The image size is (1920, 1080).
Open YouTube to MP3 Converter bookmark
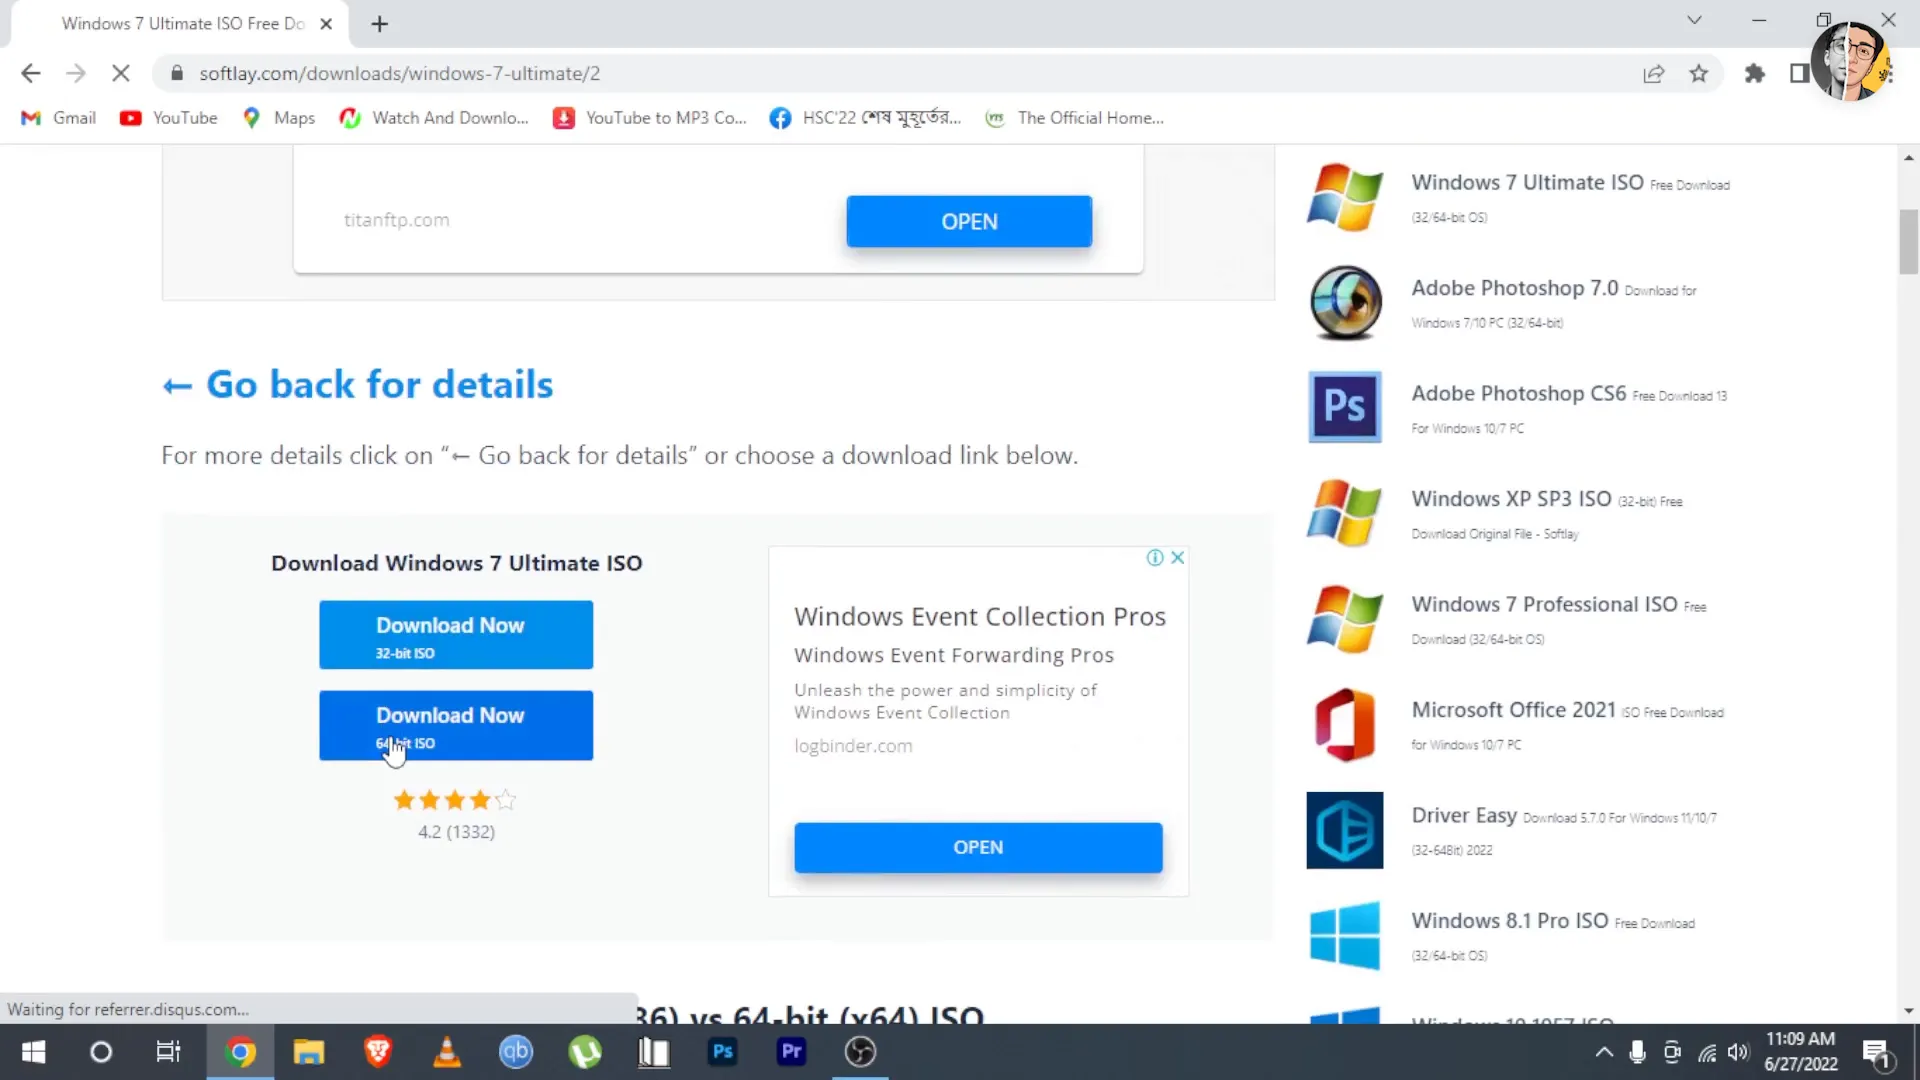[x=650, y=118]
